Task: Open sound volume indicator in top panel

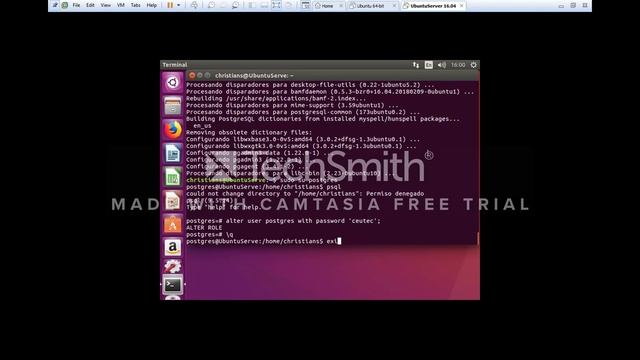Action: coord(442,65)
